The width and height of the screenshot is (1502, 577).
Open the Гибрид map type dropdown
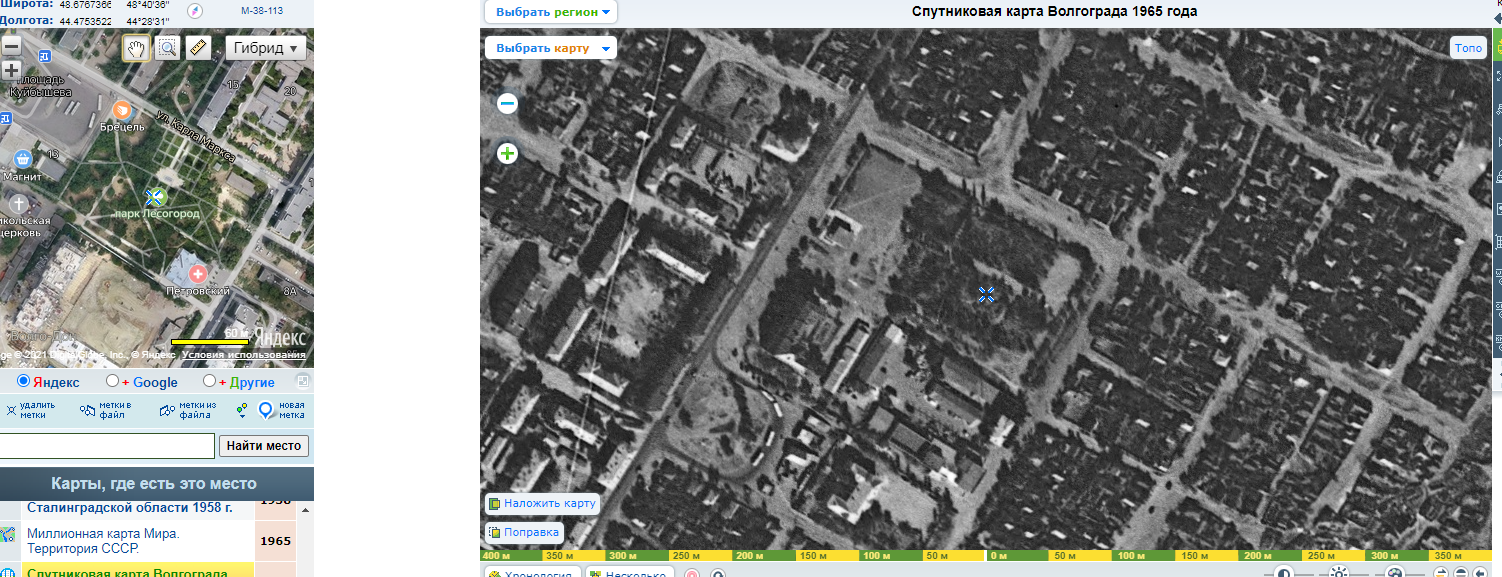point(267,48)
